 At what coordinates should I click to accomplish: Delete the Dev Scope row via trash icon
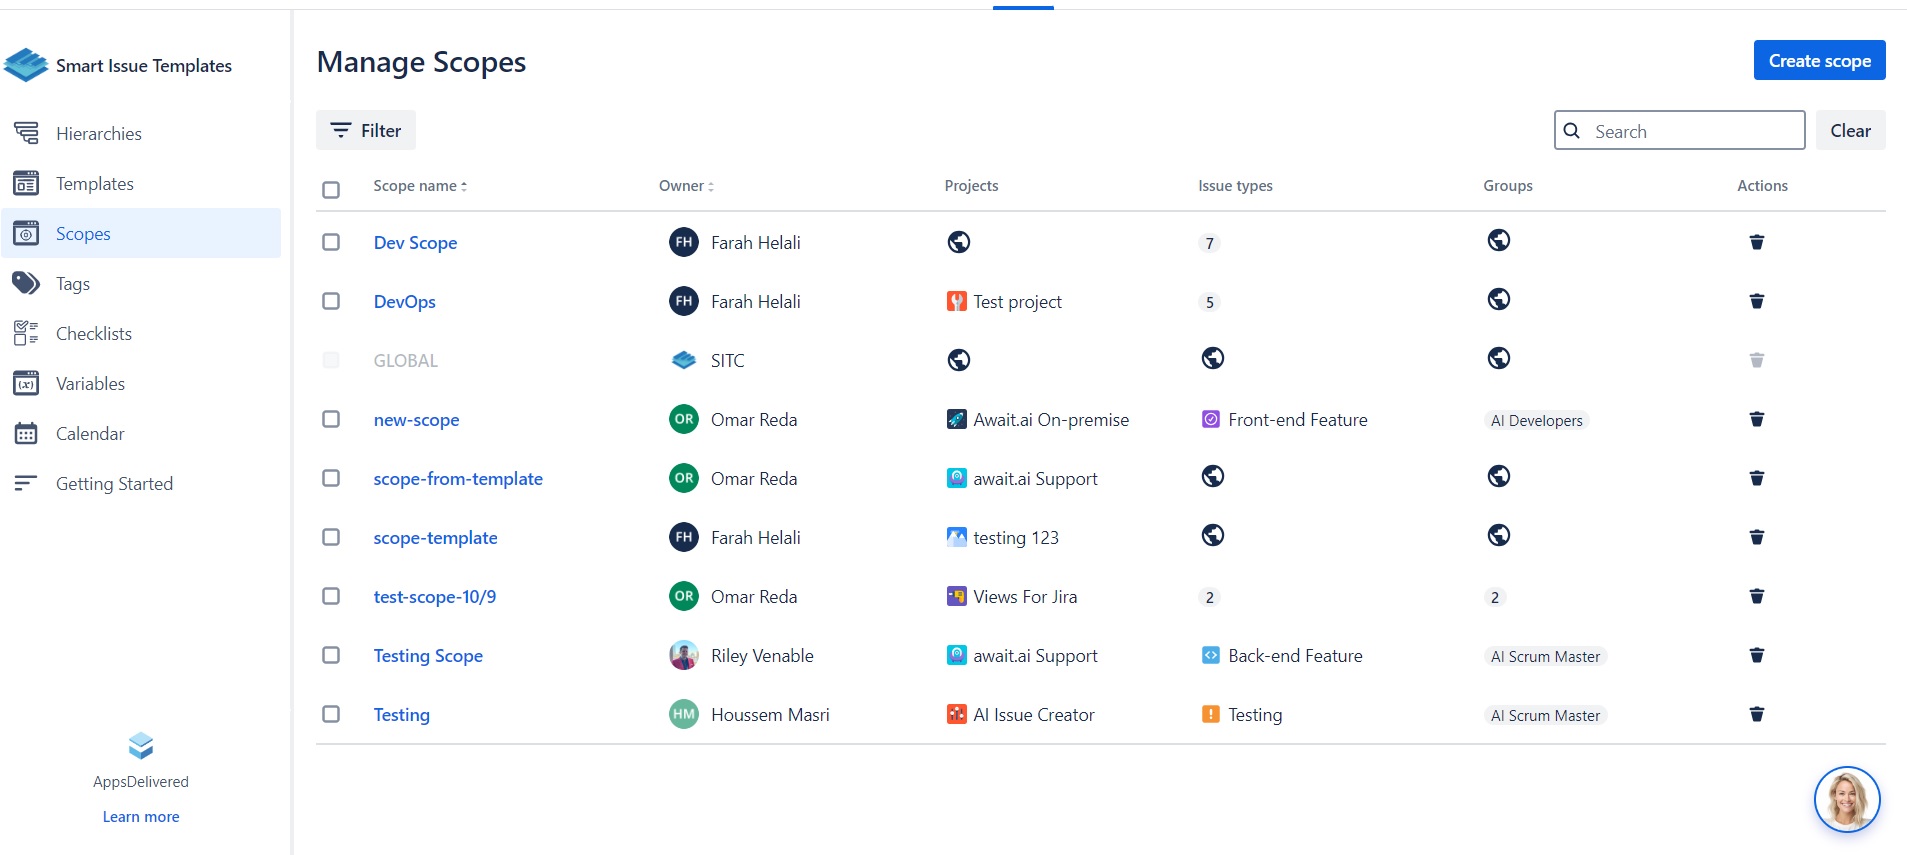[x=1756, y=242]
